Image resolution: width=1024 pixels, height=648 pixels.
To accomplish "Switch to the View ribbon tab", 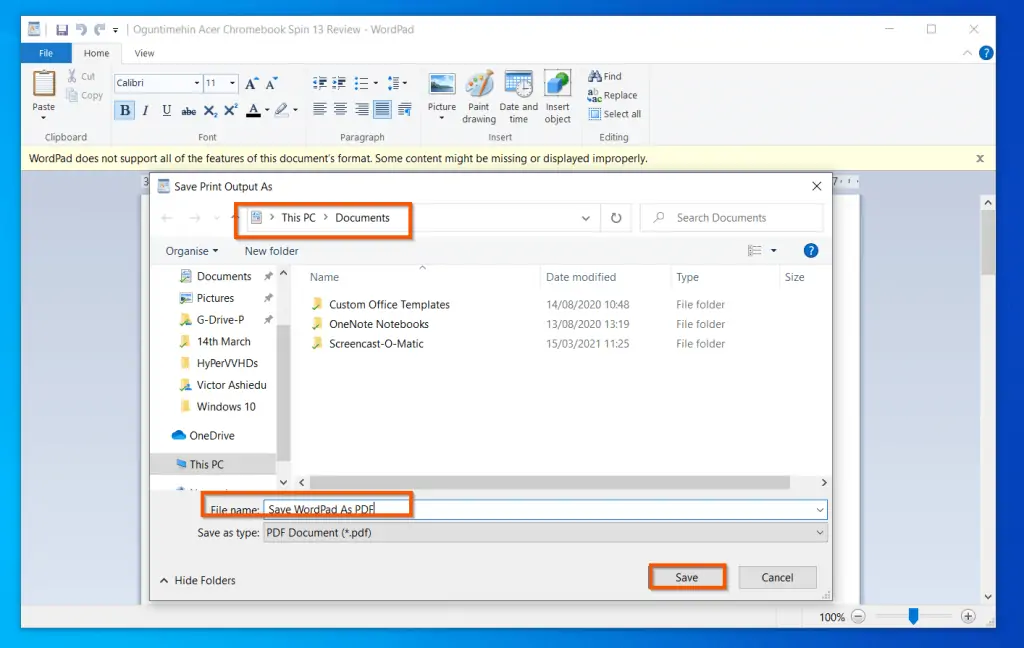I will [144, 53].
